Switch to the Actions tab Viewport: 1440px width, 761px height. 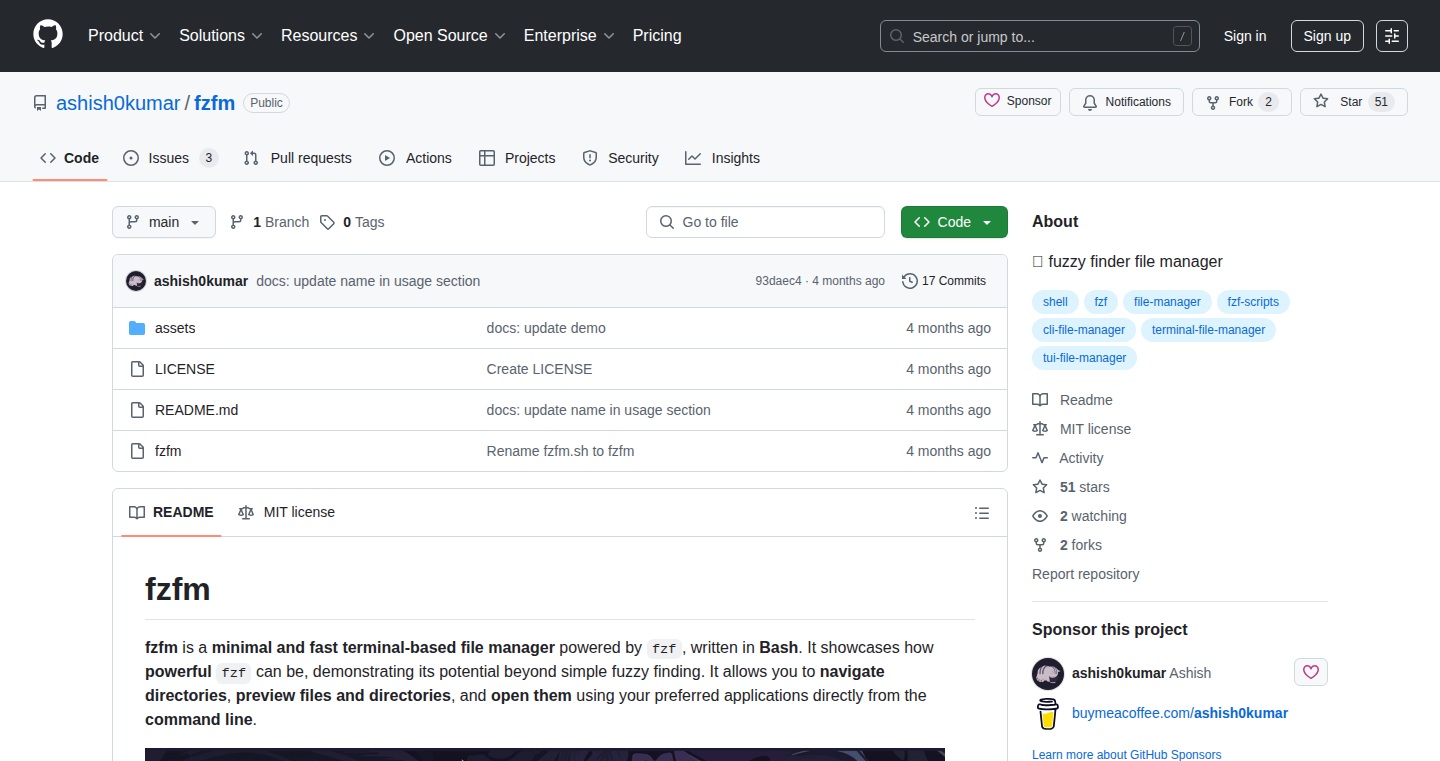coord(416,158)
